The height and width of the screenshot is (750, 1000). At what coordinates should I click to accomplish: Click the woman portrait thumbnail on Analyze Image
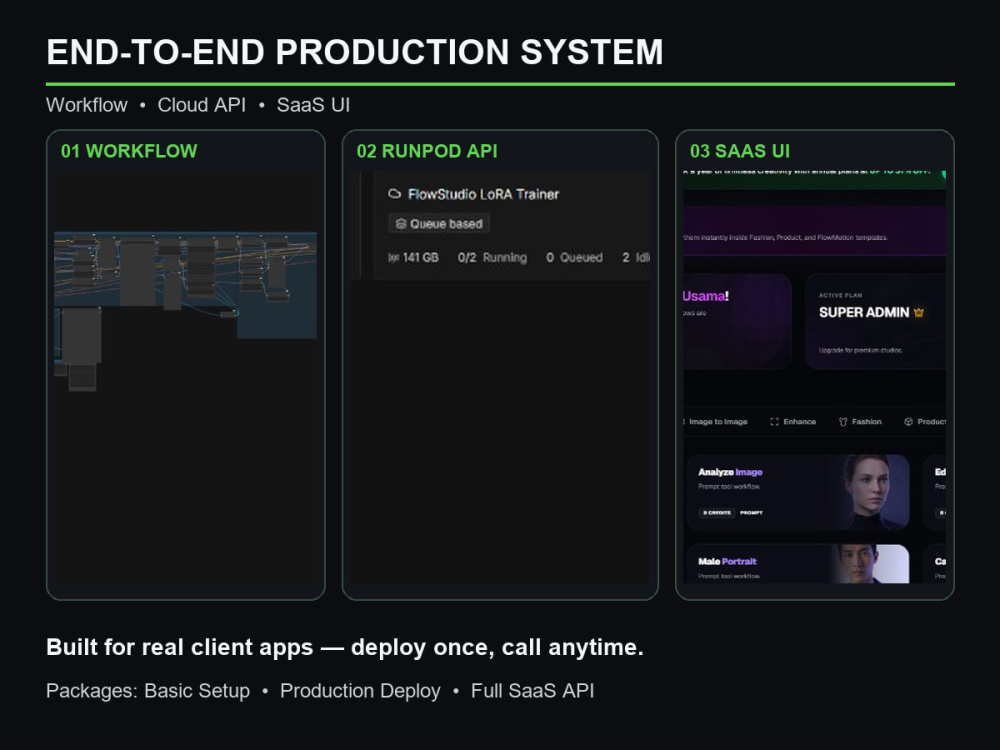[x=872, y=492]
